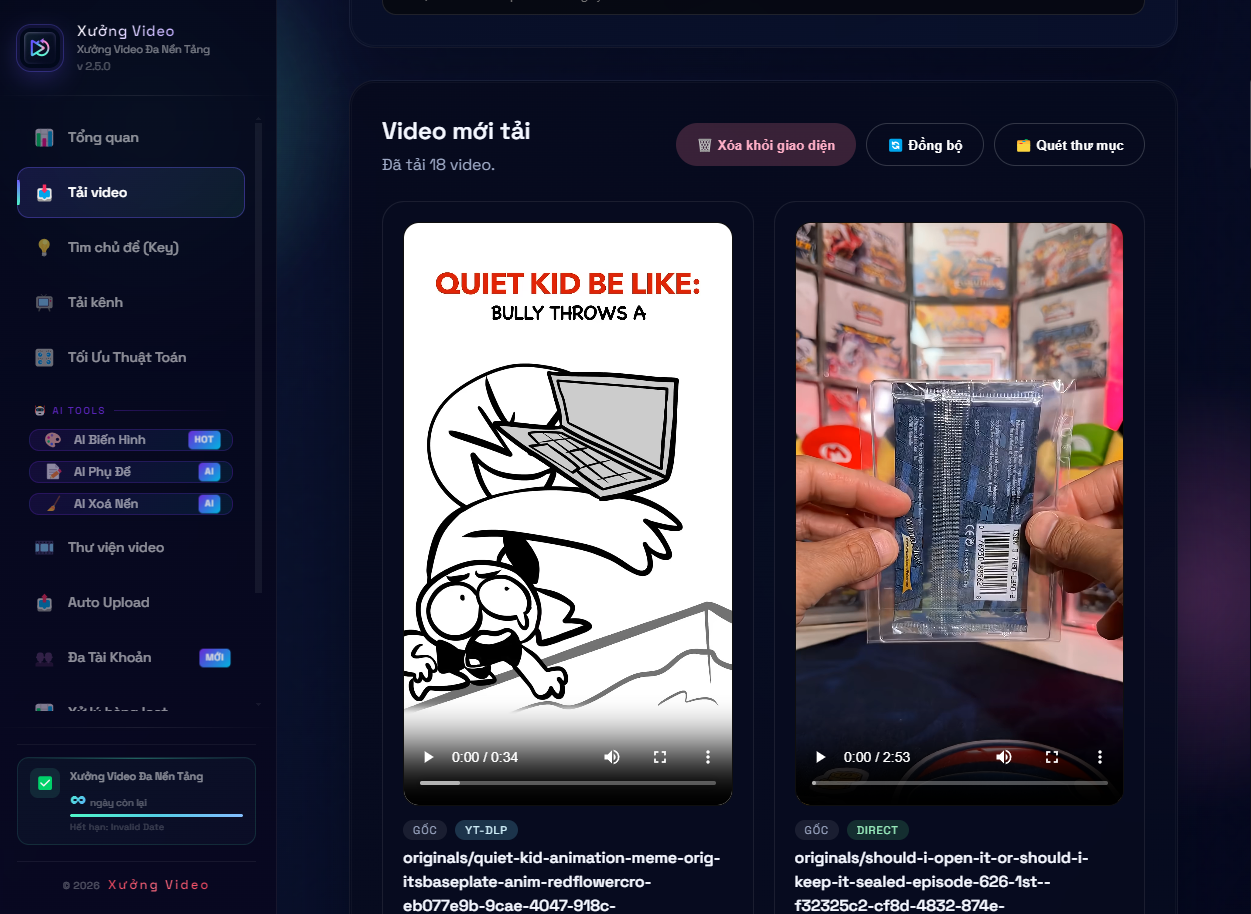Screen dimensions: 1251x914
Task: Click the MỚI badge on Đa Tài Khoản
Action: [214, 658]
